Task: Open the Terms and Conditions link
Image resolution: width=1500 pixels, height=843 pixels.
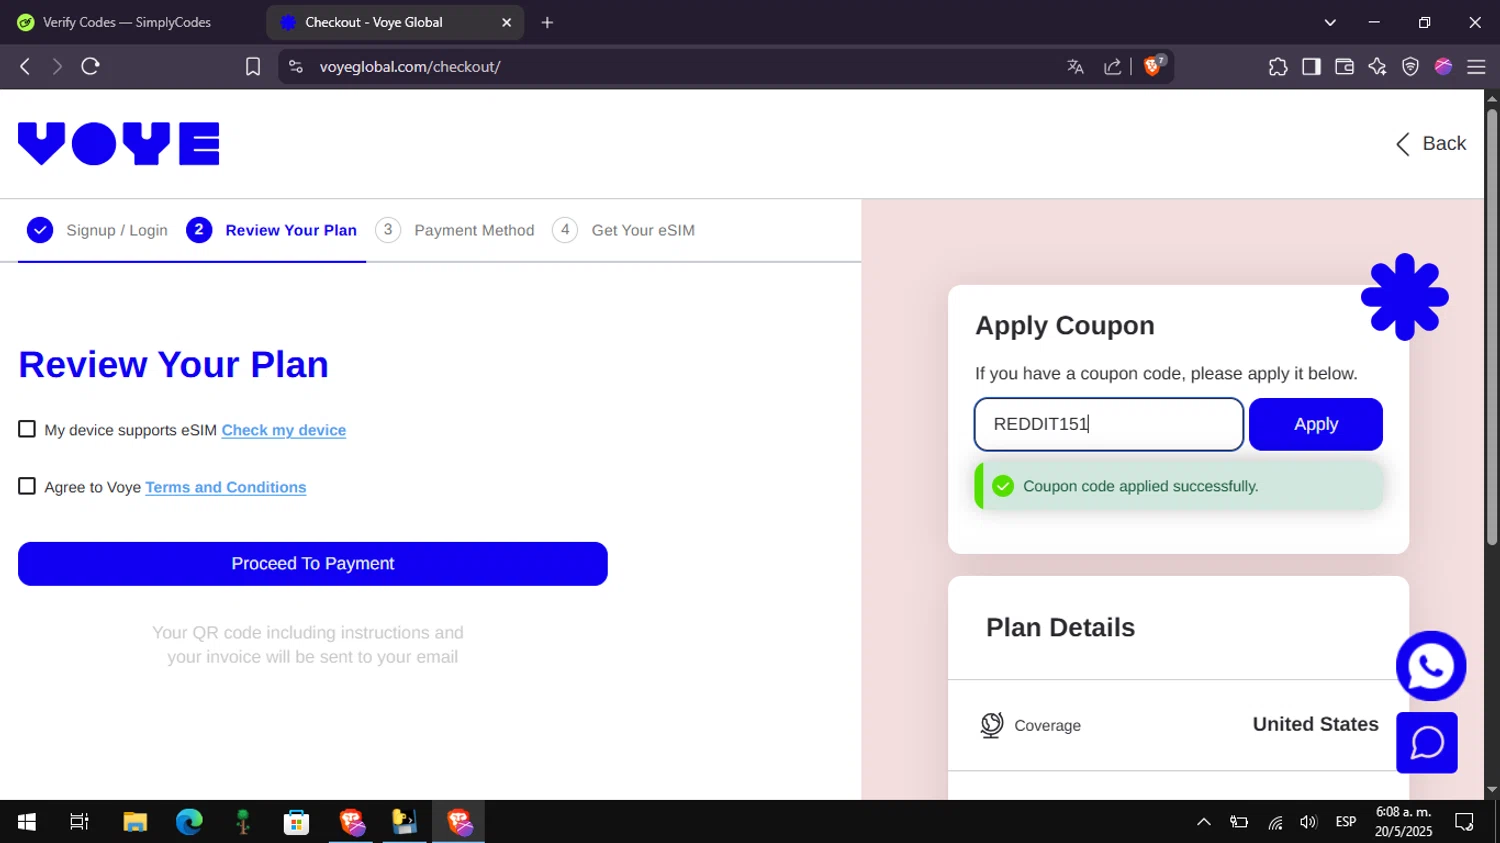Action: tap(226, 487)
